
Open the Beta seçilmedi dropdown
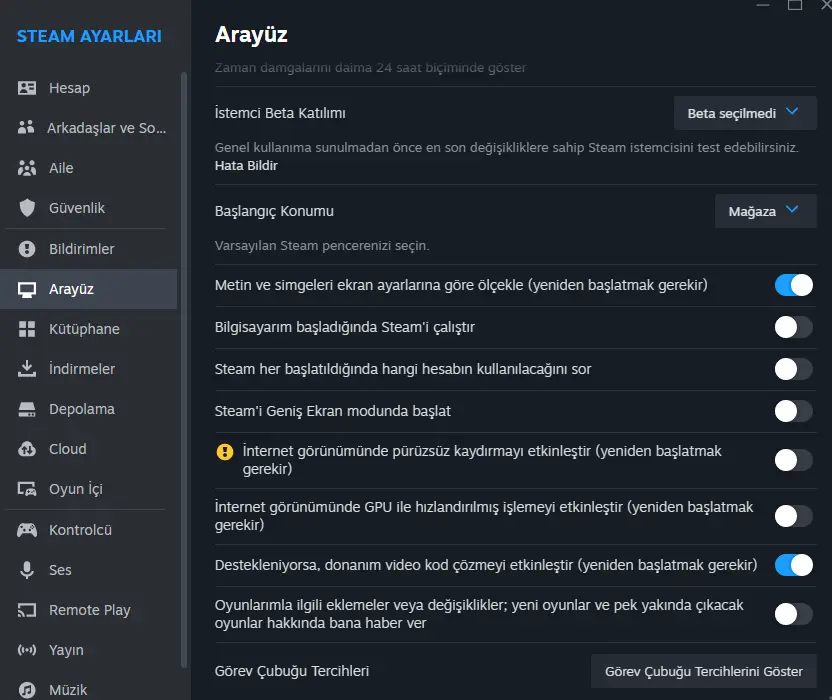tap(745, 113)
